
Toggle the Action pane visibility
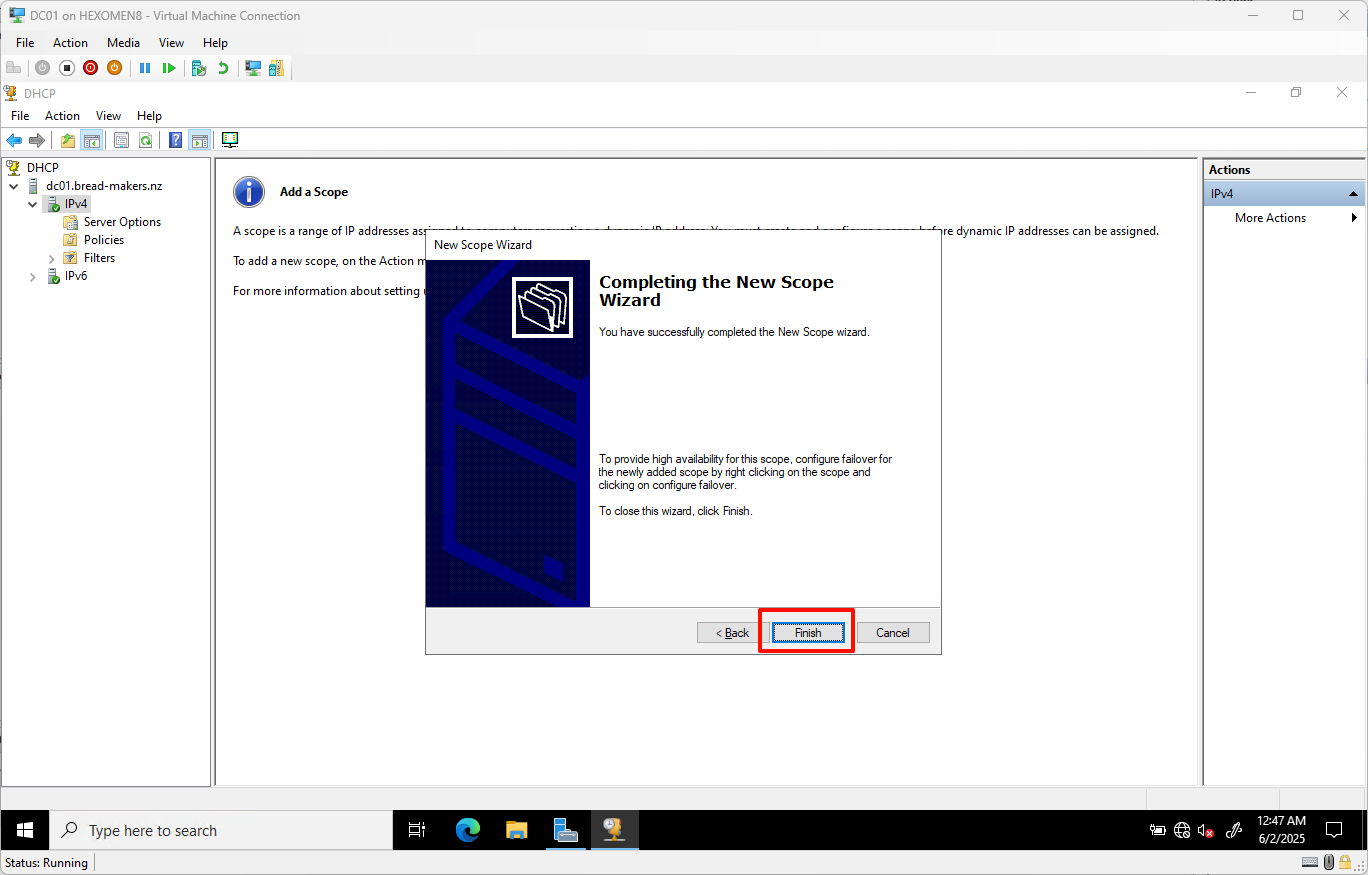[199, 140]
